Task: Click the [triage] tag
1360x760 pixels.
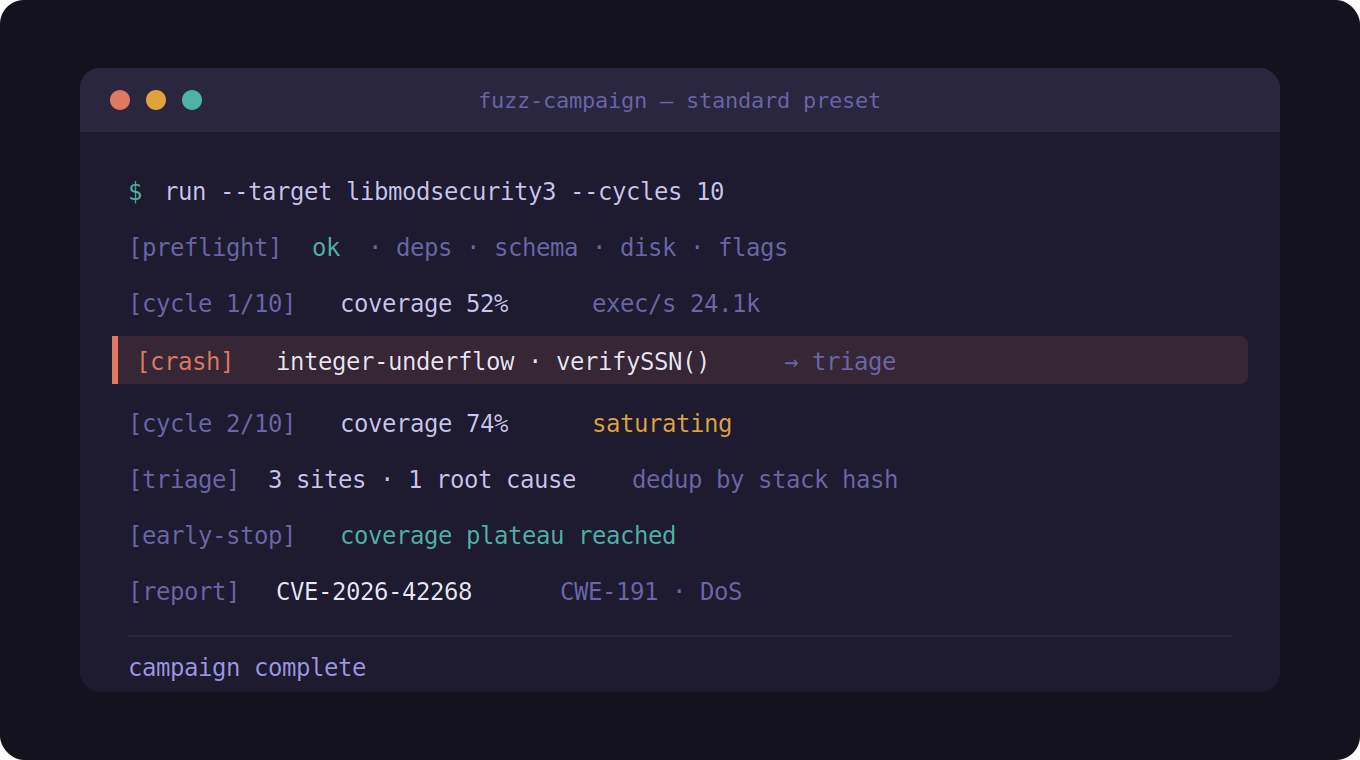Action: [x=184, y=480]
